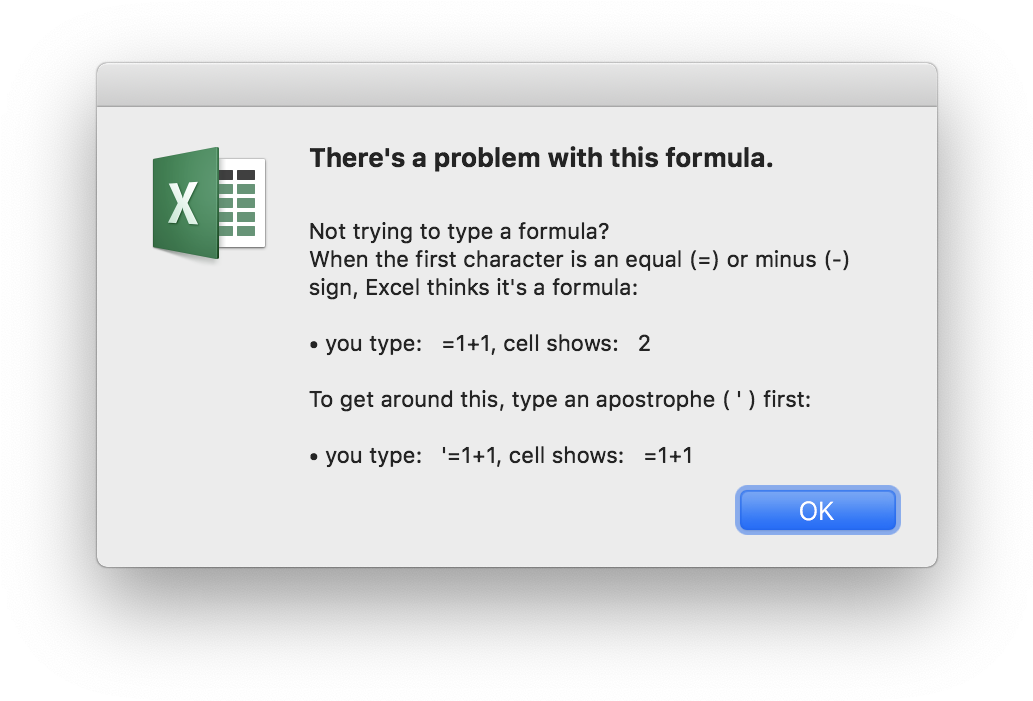Click the "To get around this" sentence

point(560,399)
